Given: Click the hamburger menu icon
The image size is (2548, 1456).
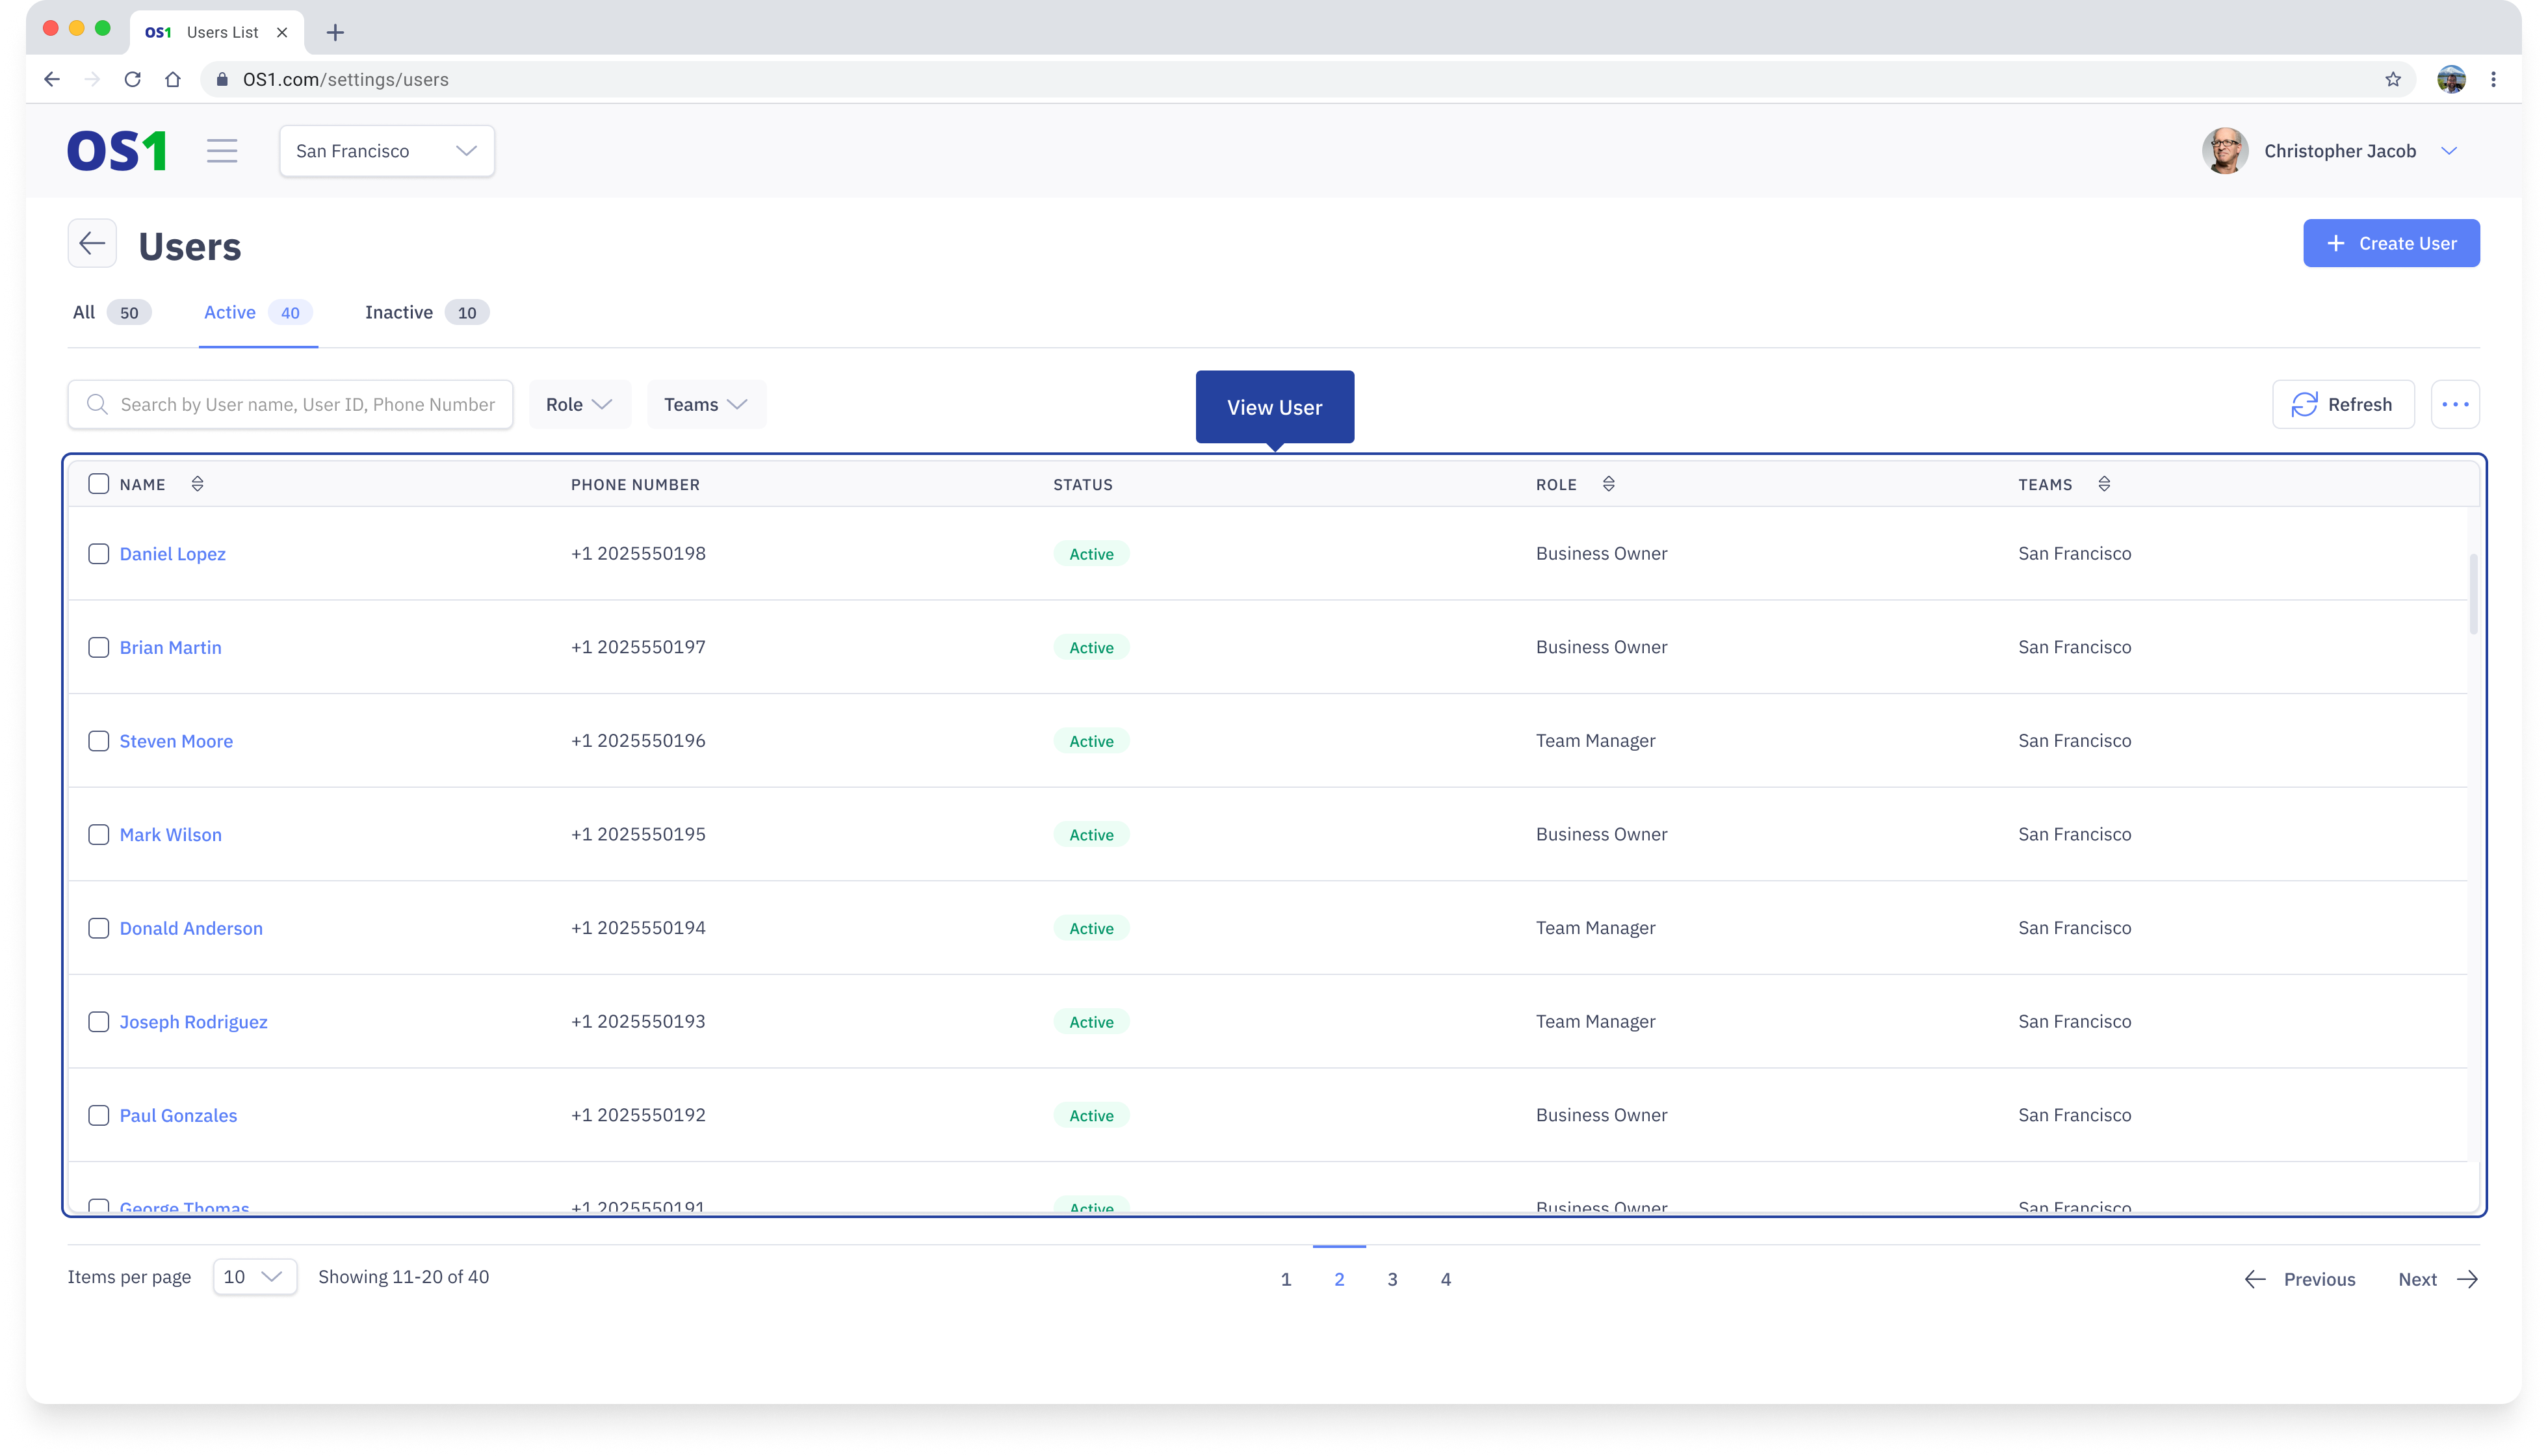Looking at the screenshot, I should coord(222,151).
